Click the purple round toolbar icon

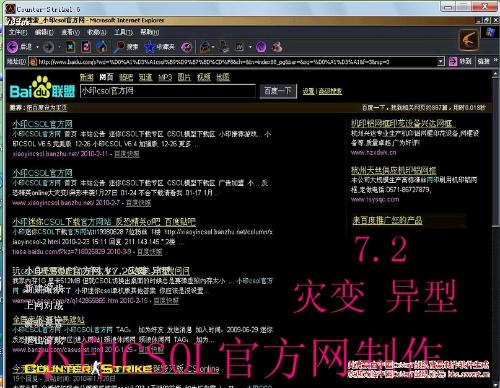[261, 47]
